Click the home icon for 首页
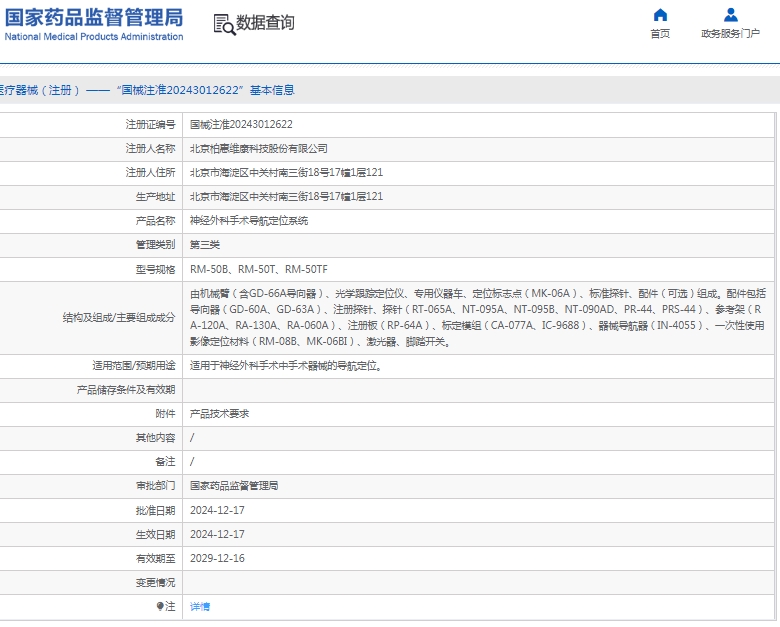Viewport: 780px width, 627px height. pos(660,15)
